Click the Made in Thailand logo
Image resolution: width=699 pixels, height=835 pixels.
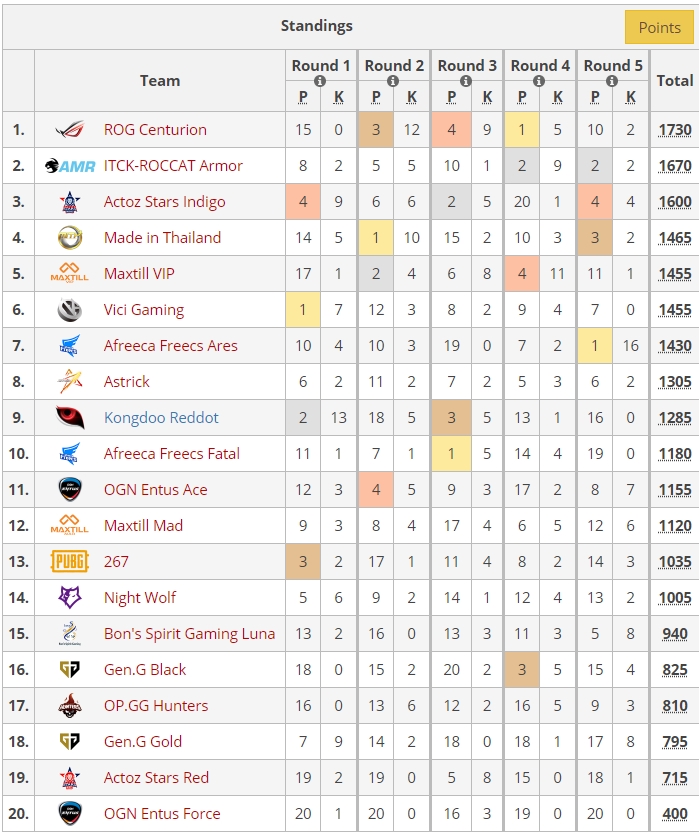coord(70,238)
